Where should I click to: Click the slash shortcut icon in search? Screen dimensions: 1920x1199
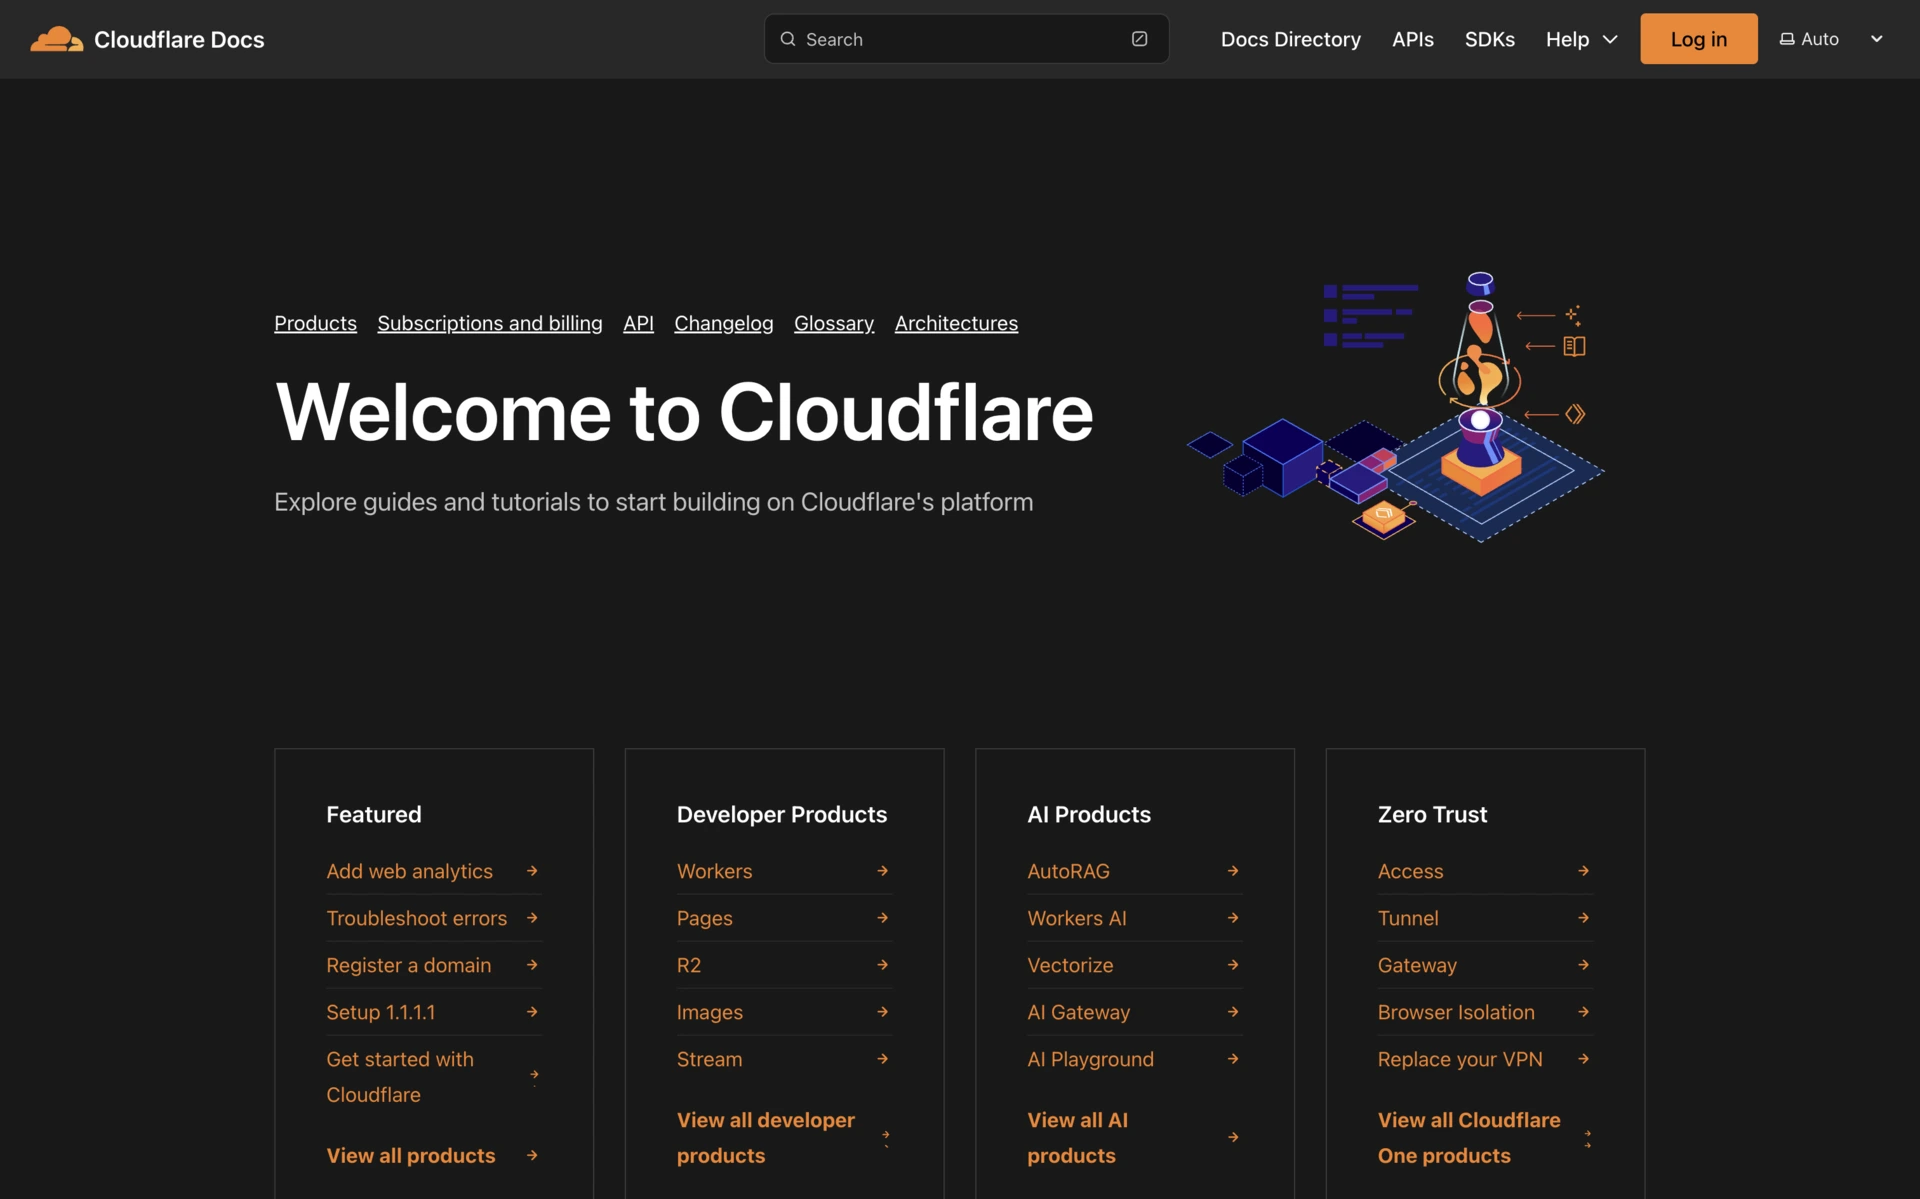(1139, 39)
